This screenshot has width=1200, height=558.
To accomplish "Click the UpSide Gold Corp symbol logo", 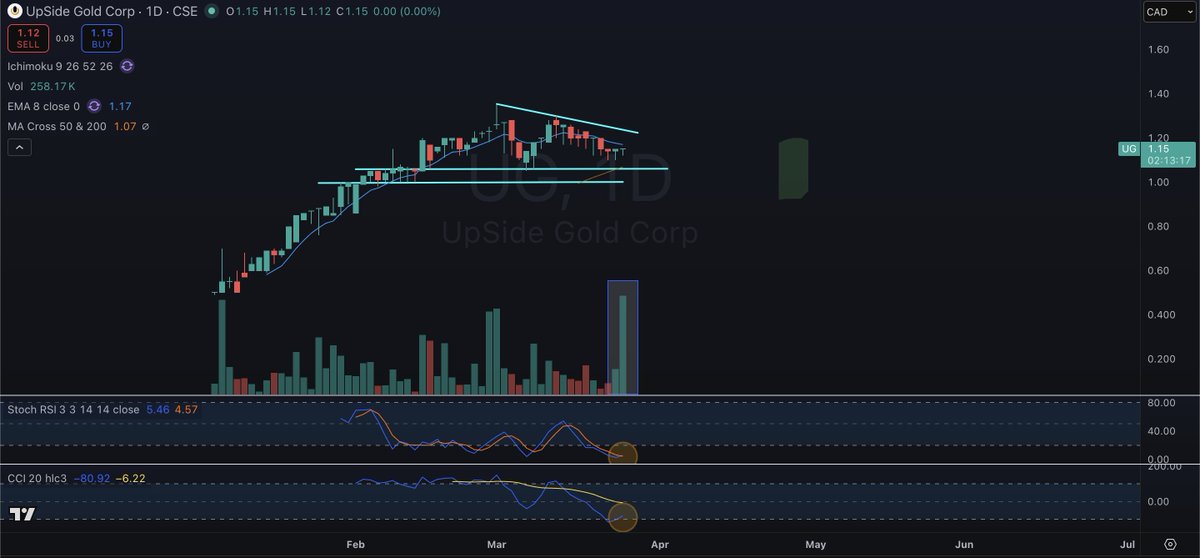I will pos(16,11).
